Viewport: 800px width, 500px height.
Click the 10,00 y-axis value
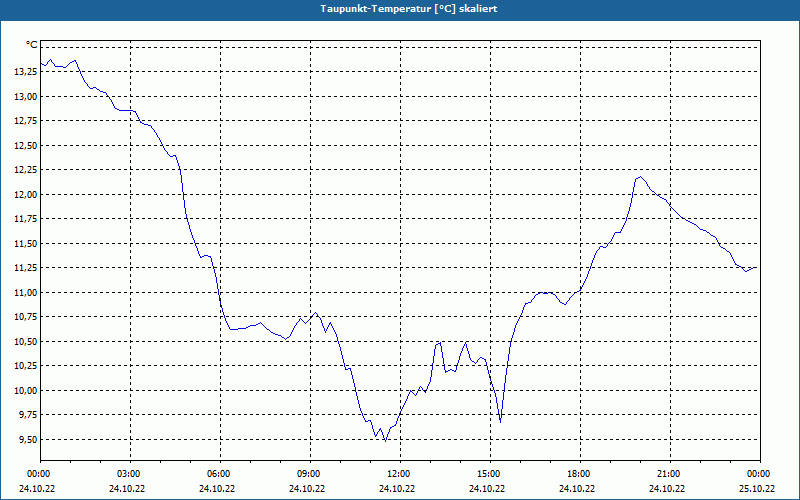click(26, 390)
